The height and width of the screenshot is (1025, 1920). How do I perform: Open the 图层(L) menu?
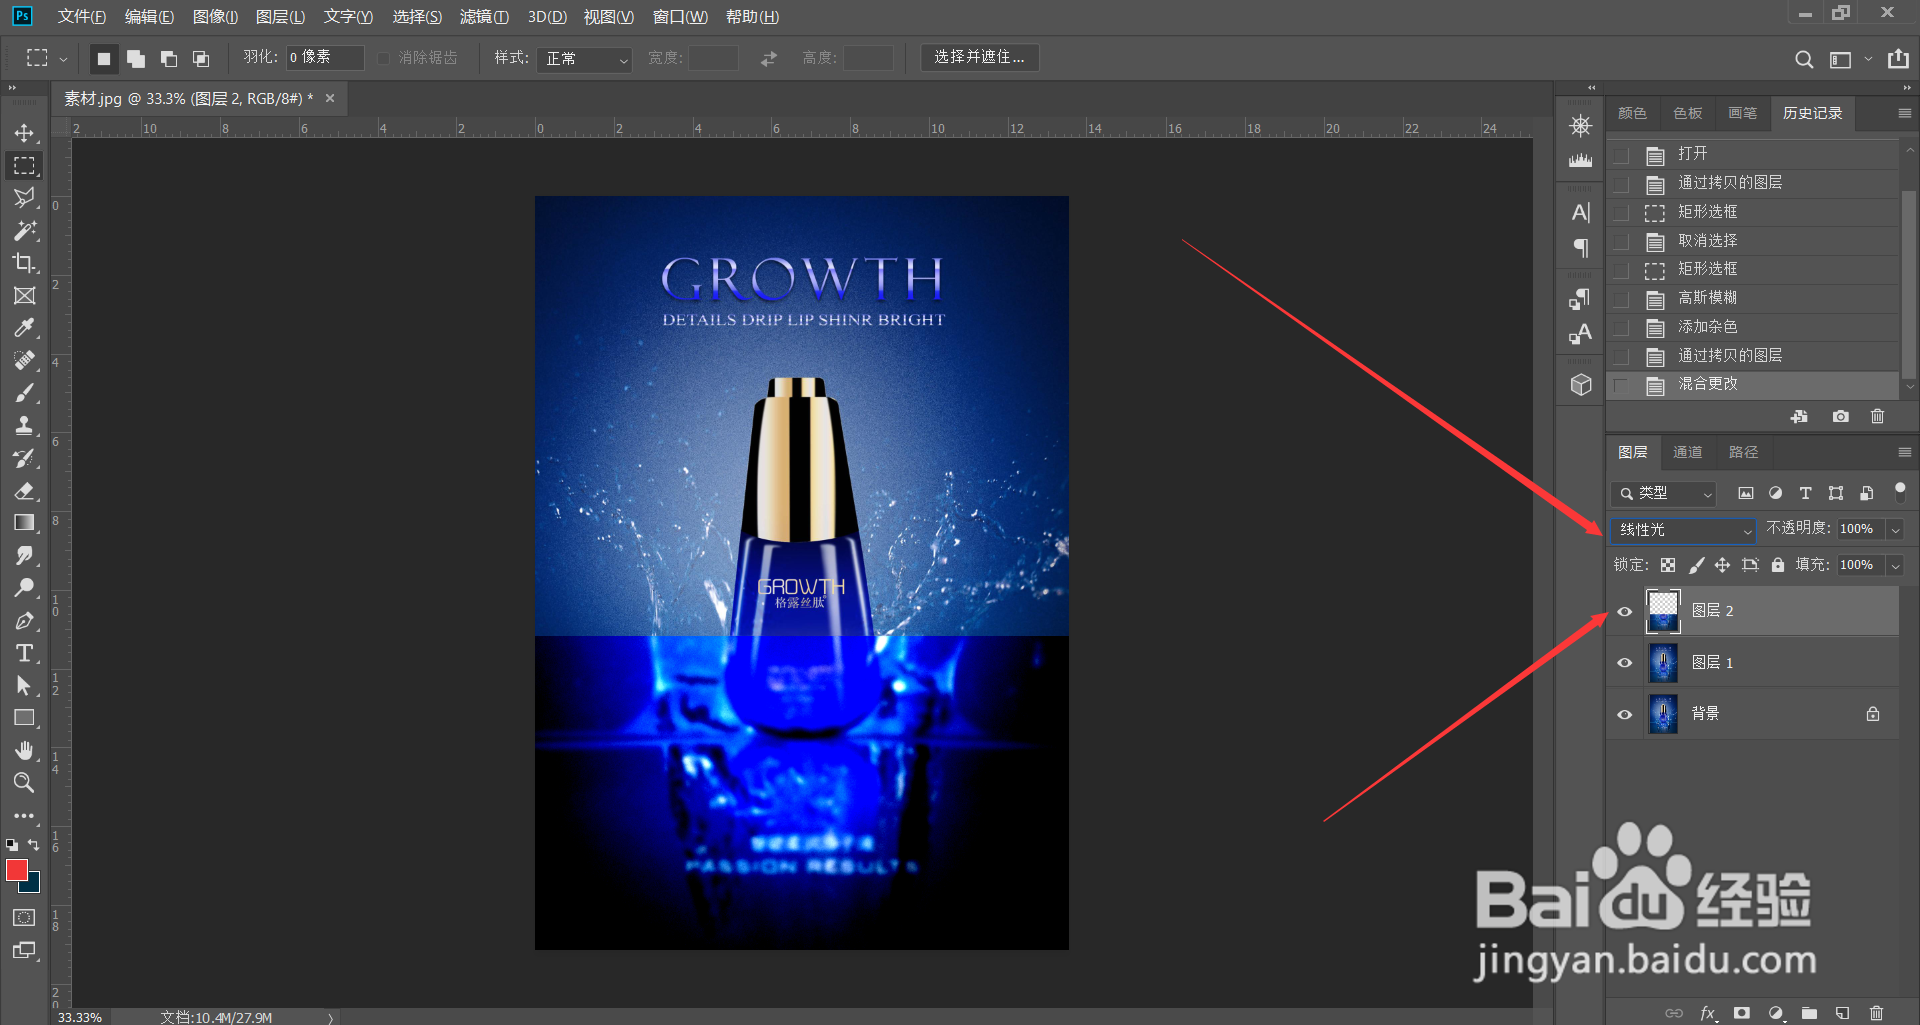[280, 17]
